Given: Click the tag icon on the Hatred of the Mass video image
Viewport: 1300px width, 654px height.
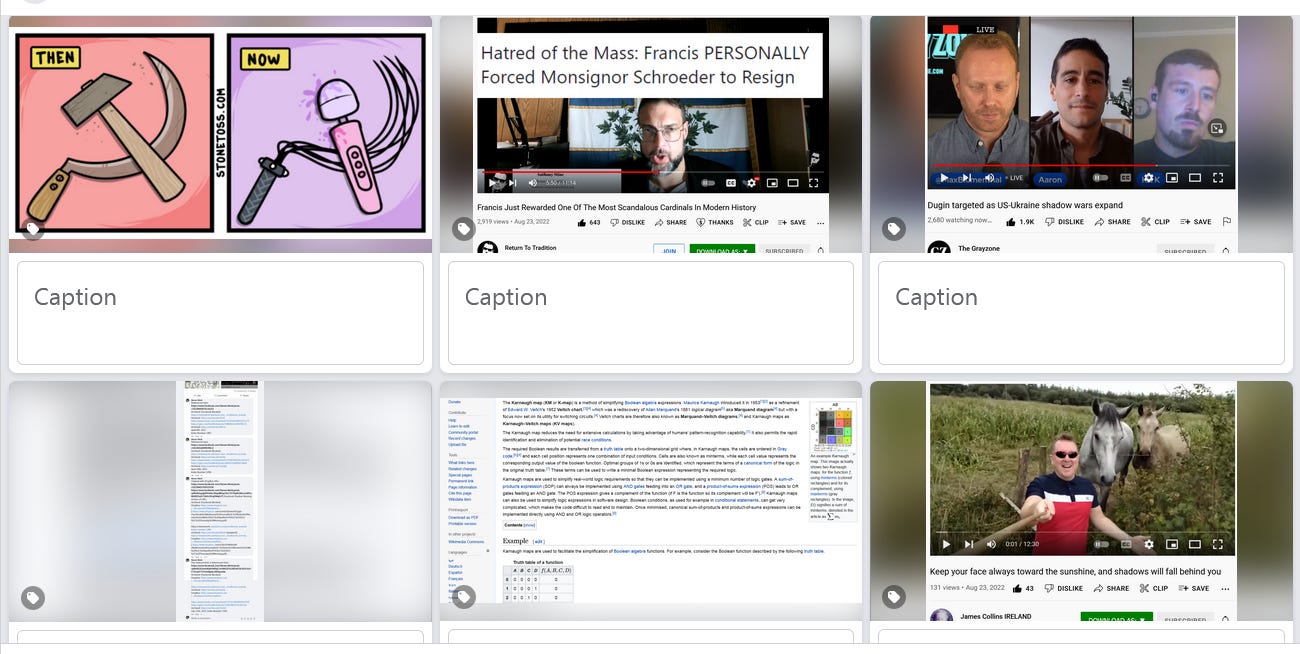Looking at the screenshot, I should click(464, 230).
